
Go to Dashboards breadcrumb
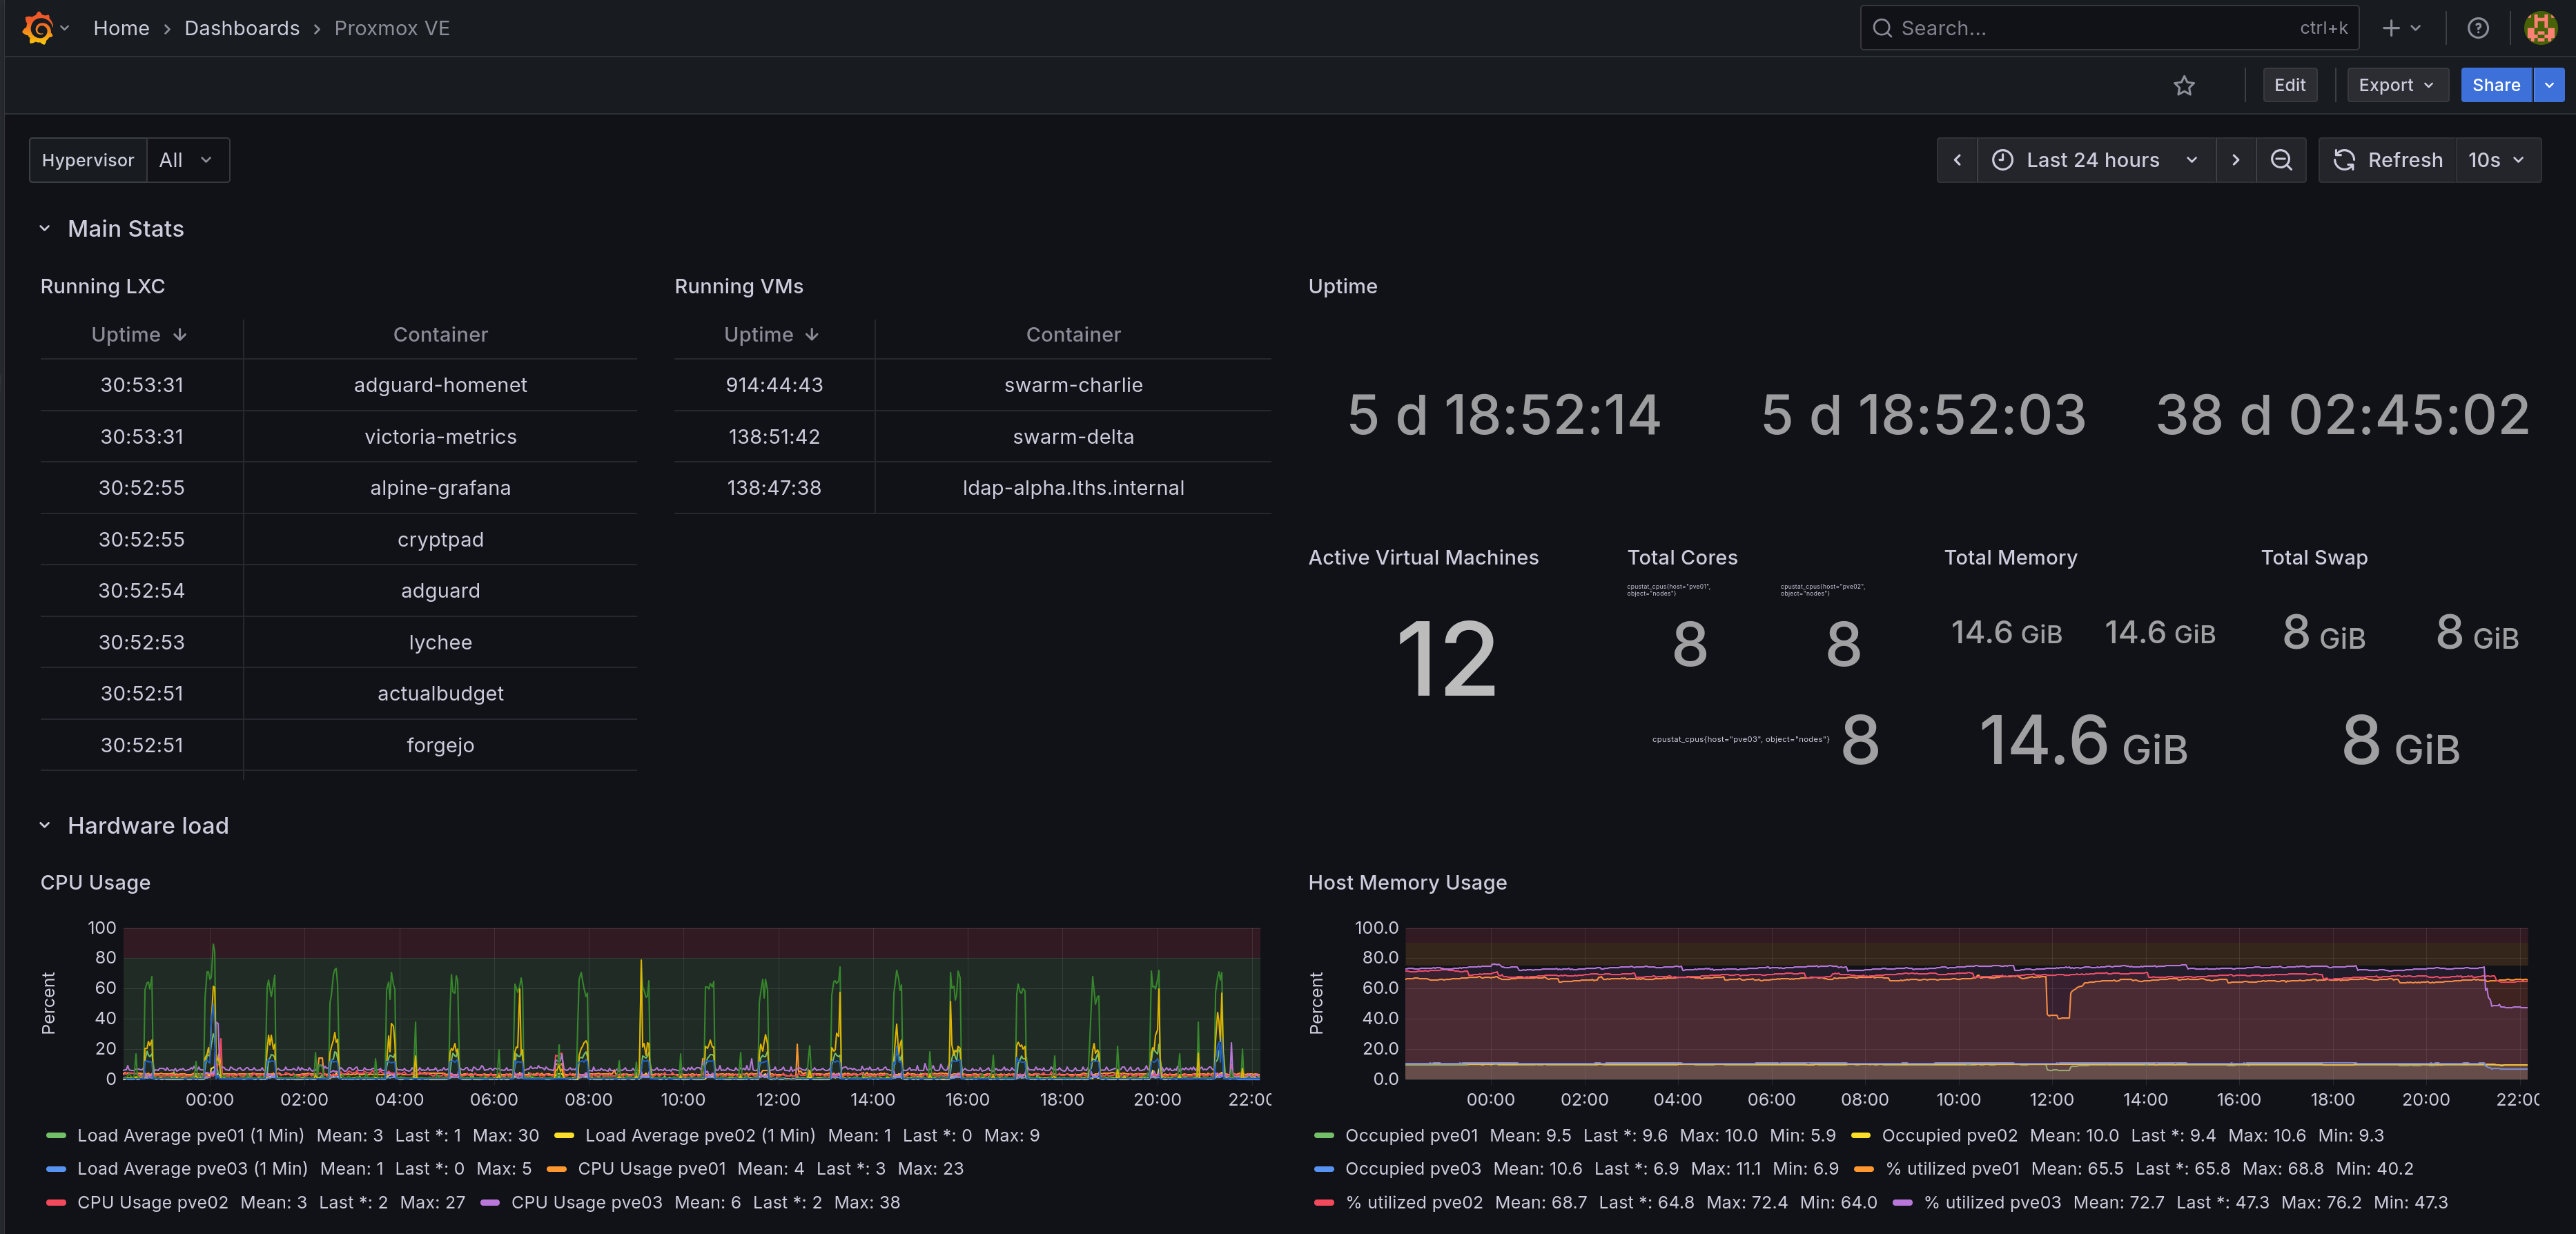(x=241, y=28)
